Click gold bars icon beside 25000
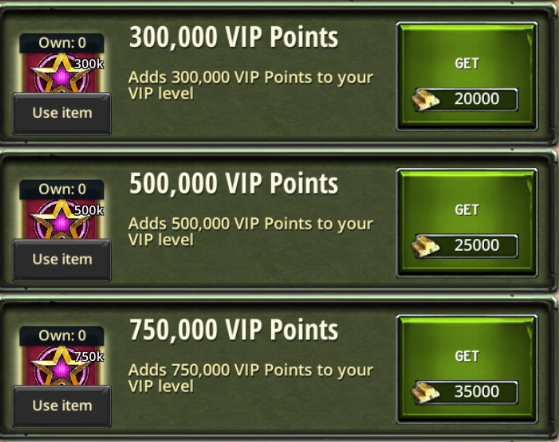The image size is (559, 442). [425, 246]
